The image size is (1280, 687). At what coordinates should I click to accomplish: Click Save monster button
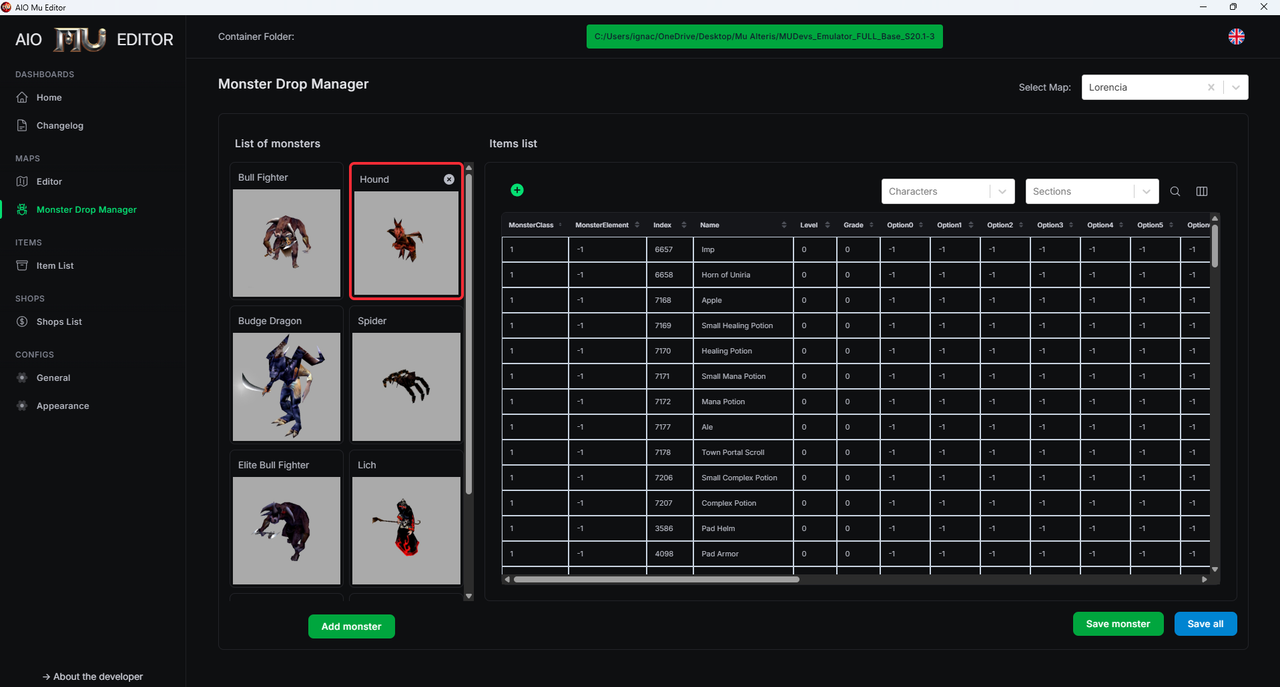pos(1118,624)
